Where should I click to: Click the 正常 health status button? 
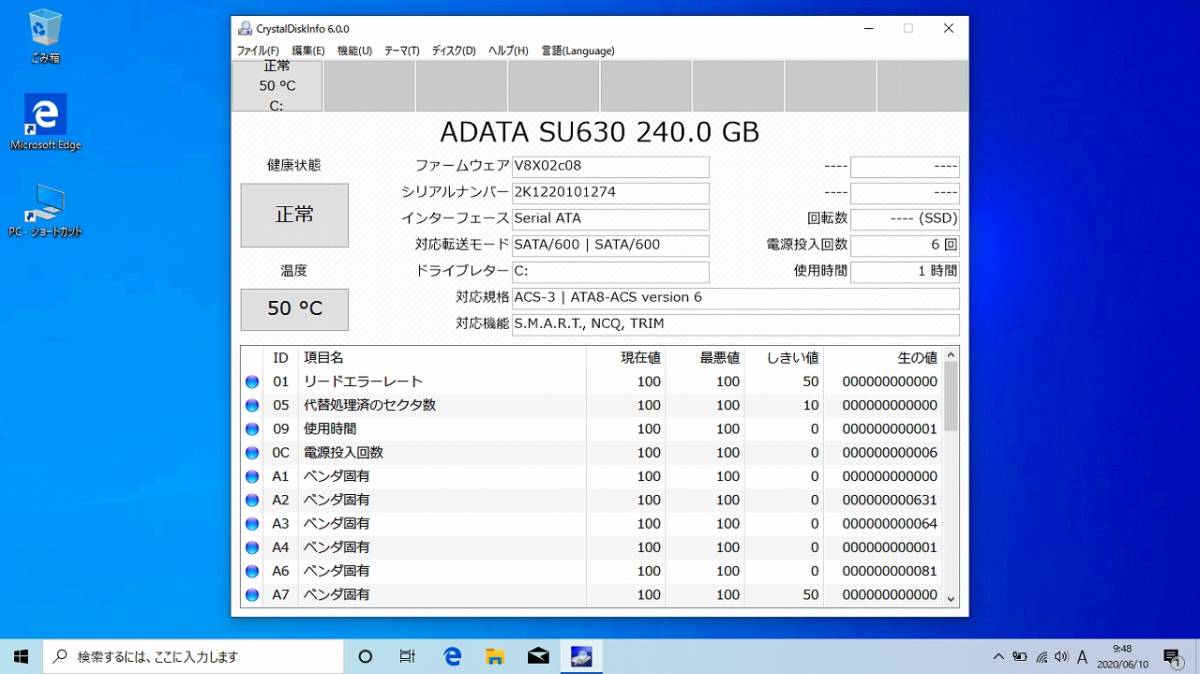click(295, 215)
